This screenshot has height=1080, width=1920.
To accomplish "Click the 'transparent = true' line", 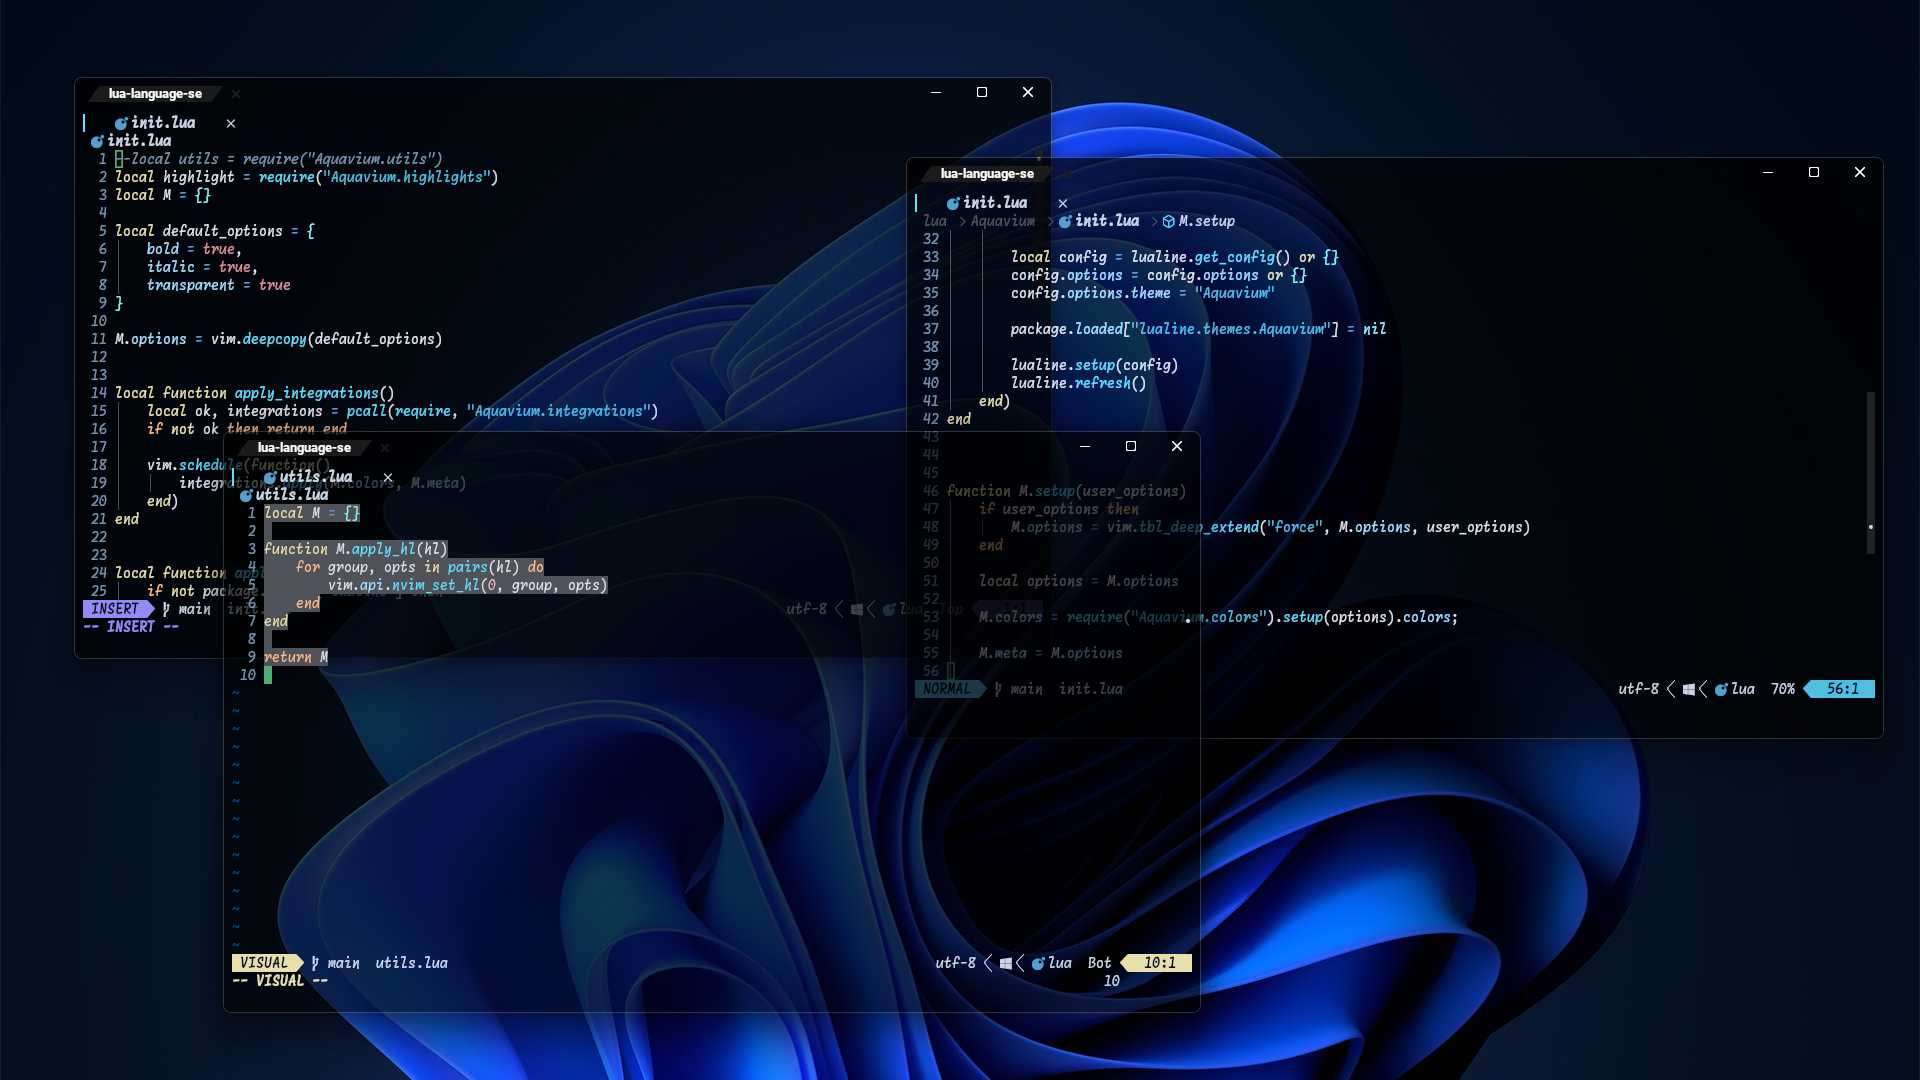I will (x=219, y=285).
